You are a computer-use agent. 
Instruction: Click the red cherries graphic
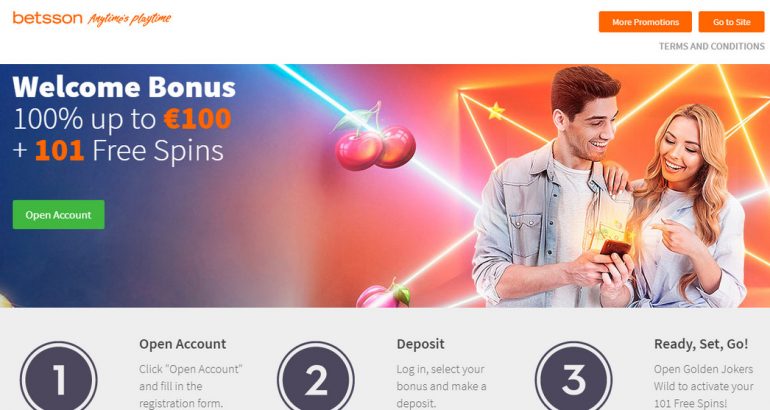375,139
